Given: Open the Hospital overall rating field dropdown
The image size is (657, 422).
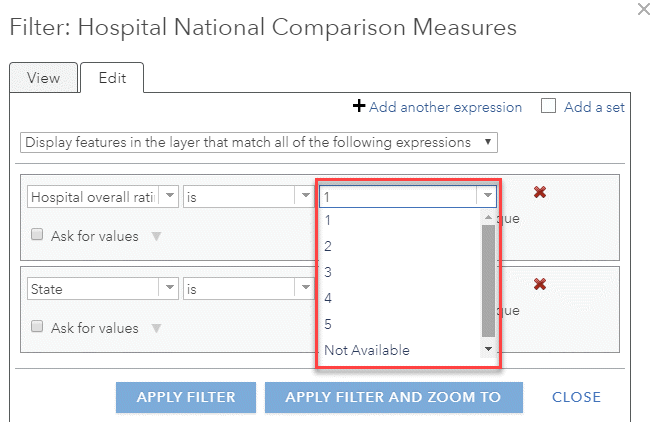Looking at the screenshot, I should 169,197.
